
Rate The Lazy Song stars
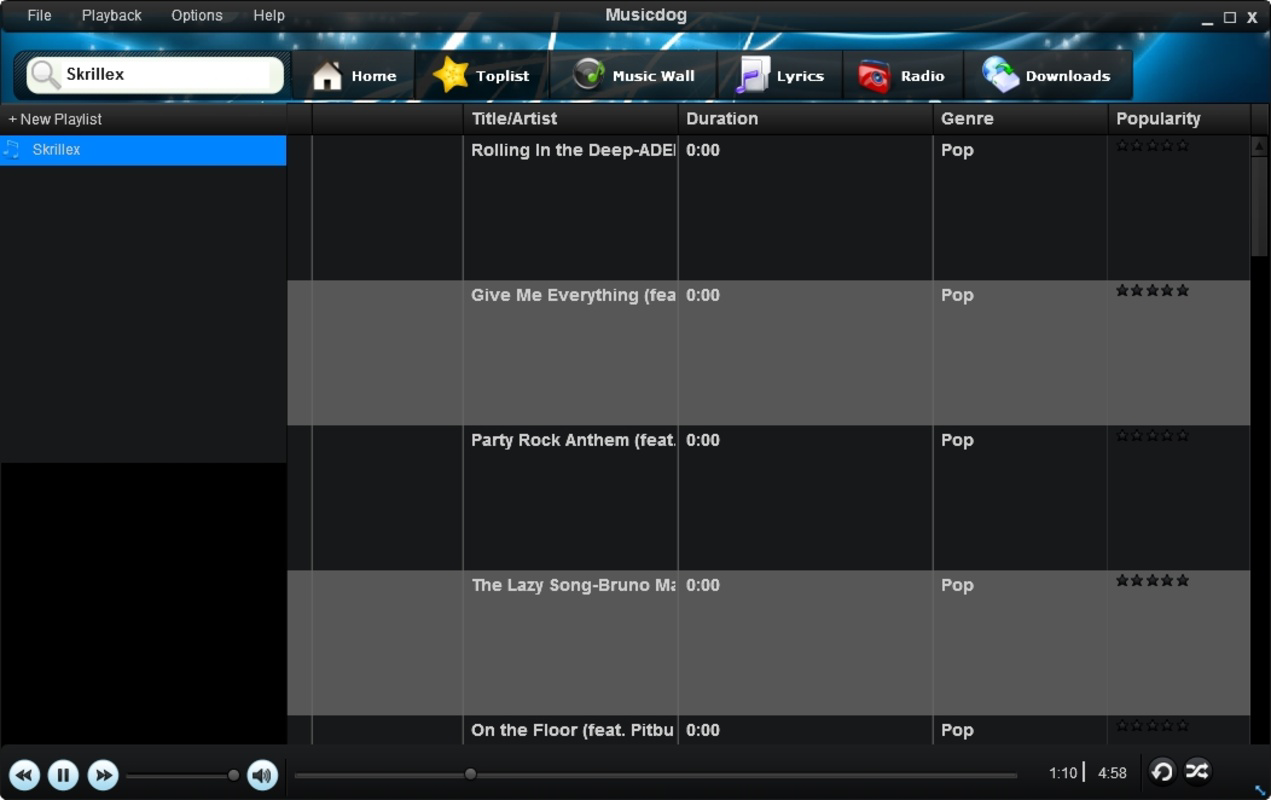[x=1152, y=580]
